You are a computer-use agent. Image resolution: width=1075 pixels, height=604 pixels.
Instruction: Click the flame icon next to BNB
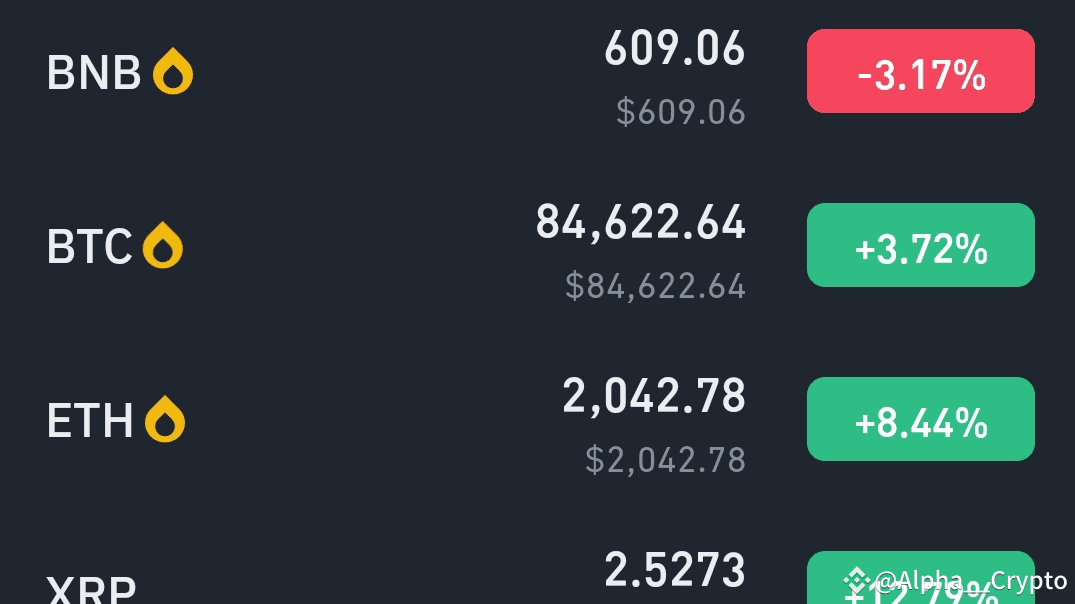point(173,71)
